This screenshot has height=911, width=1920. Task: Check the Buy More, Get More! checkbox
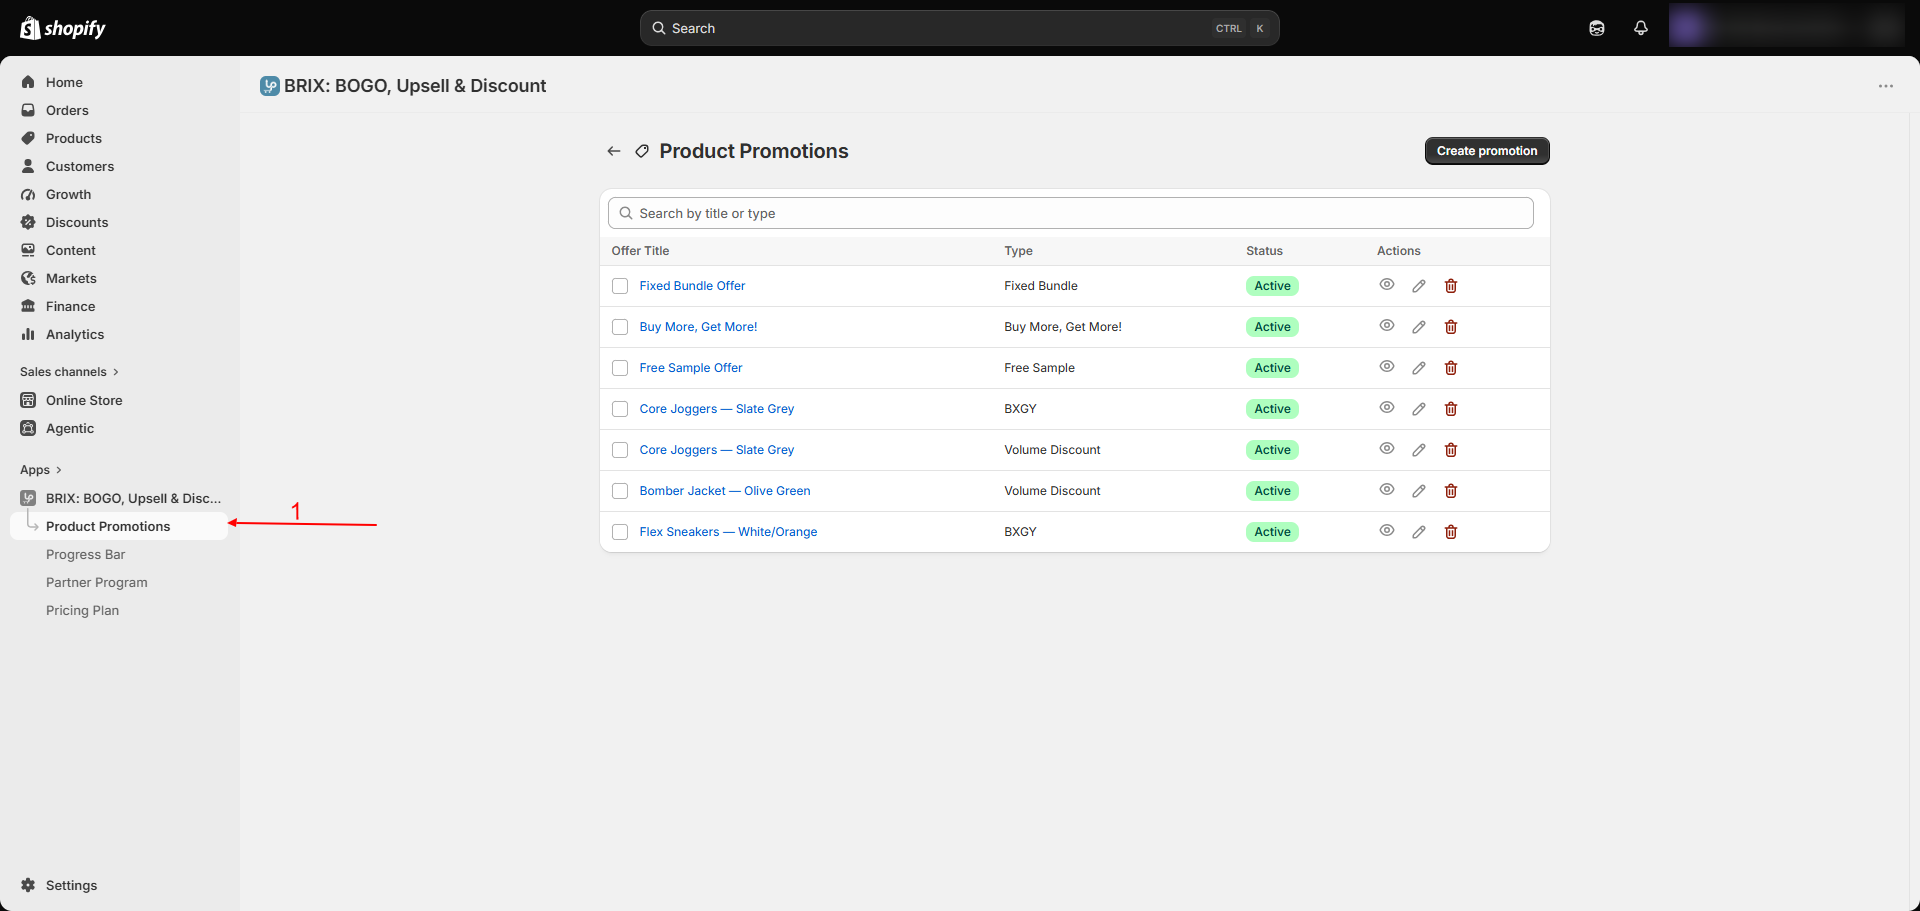point(620,327)
